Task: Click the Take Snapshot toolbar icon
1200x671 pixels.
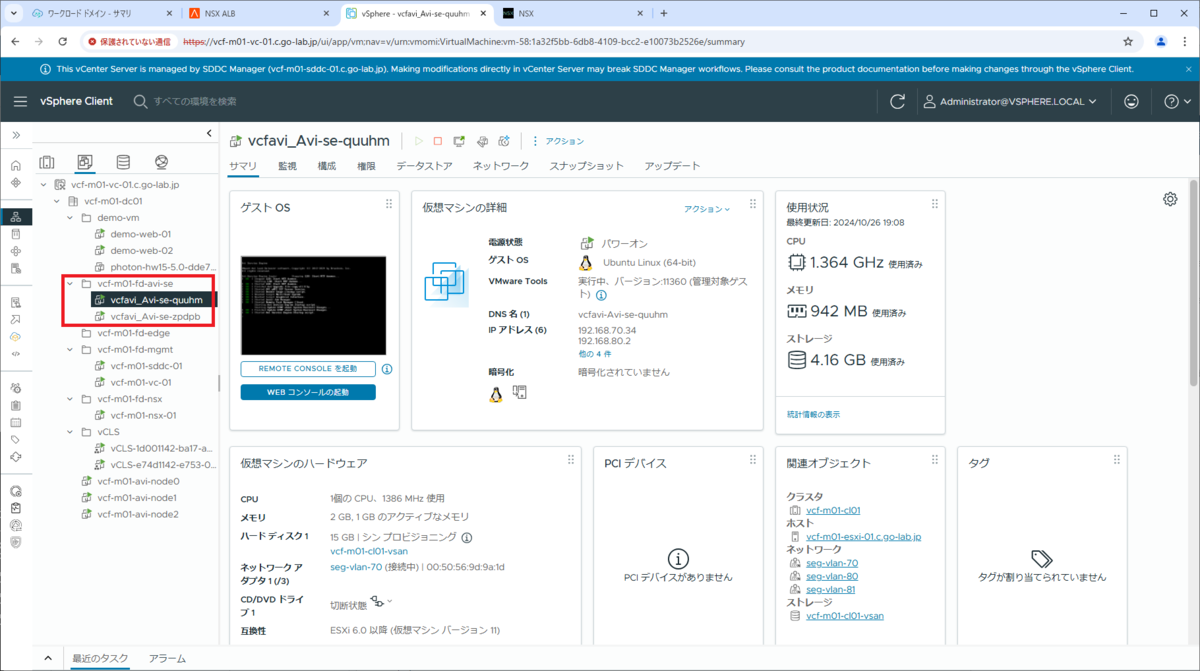Action: tap(505, 141)
